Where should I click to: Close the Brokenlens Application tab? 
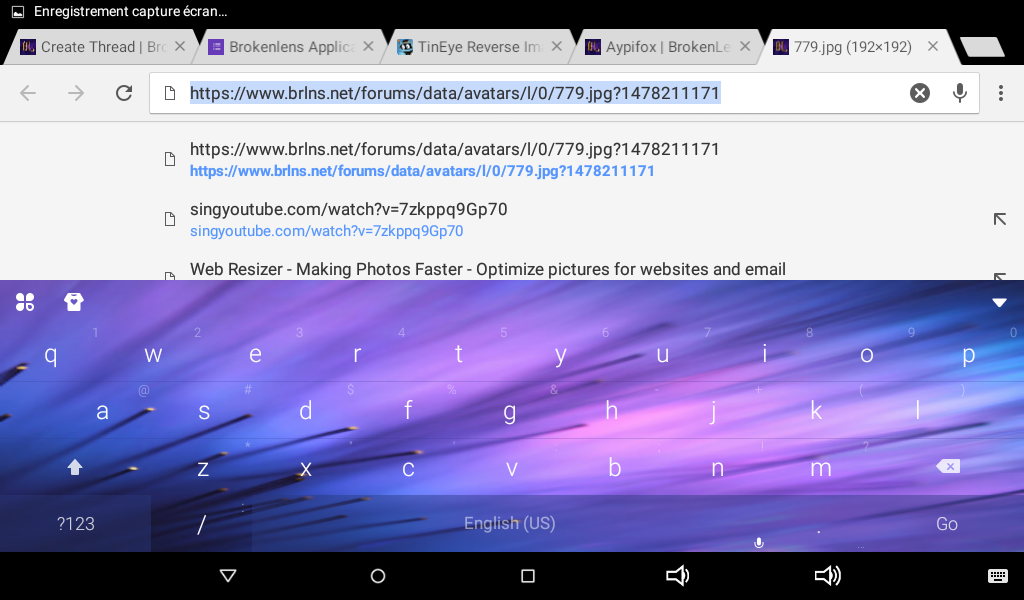(368, 46)
